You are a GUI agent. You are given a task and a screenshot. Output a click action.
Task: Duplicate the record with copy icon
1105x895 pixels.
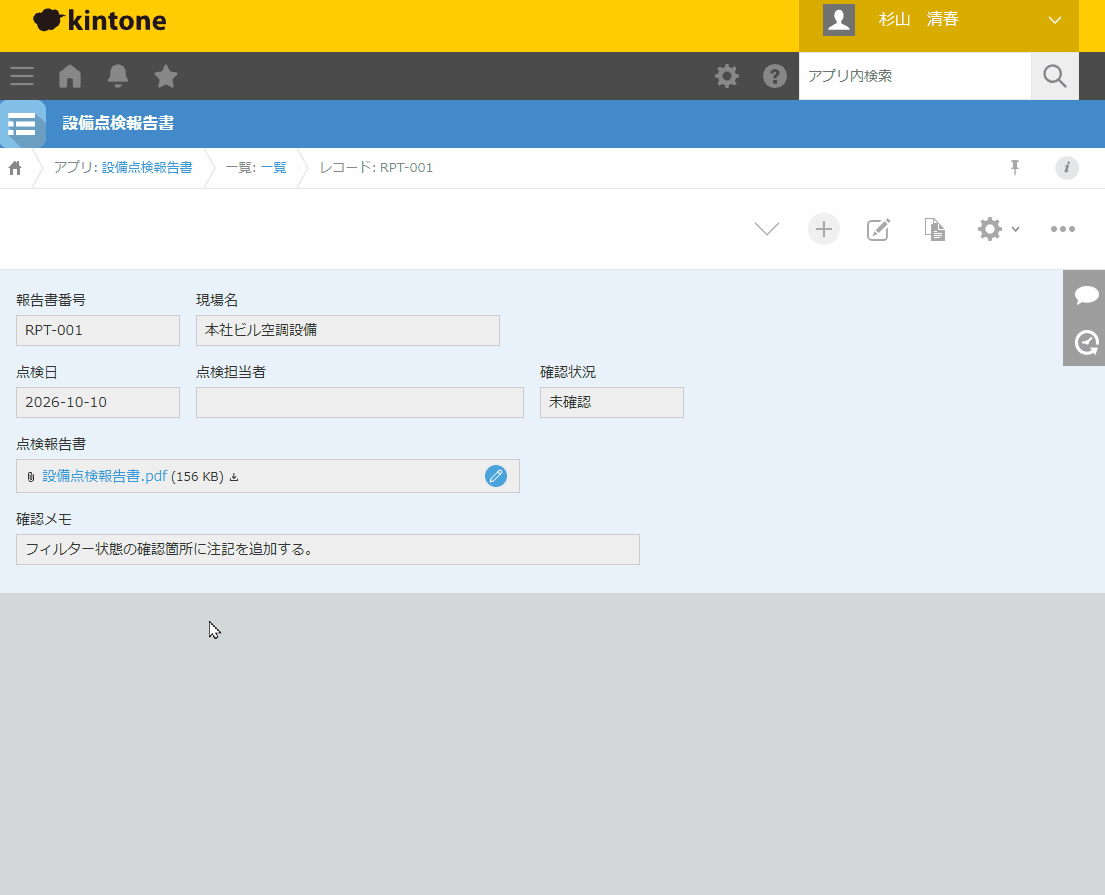point(934,229)
